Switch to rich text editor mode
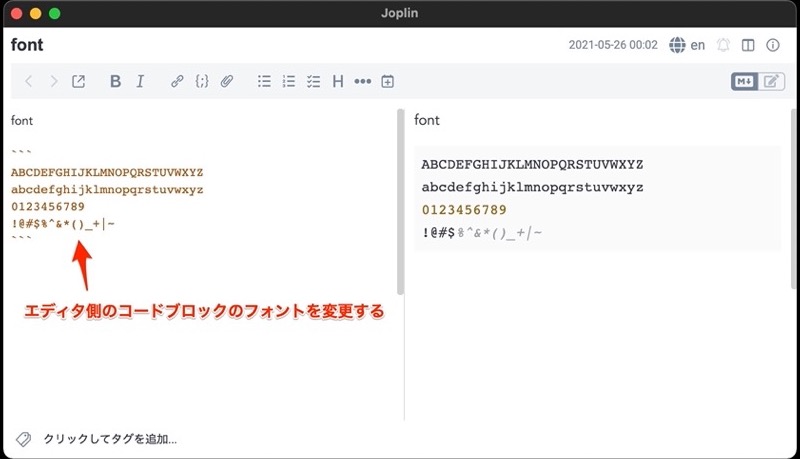The height and width of the screenshot is (459, 800). click(x=771, y=81)
